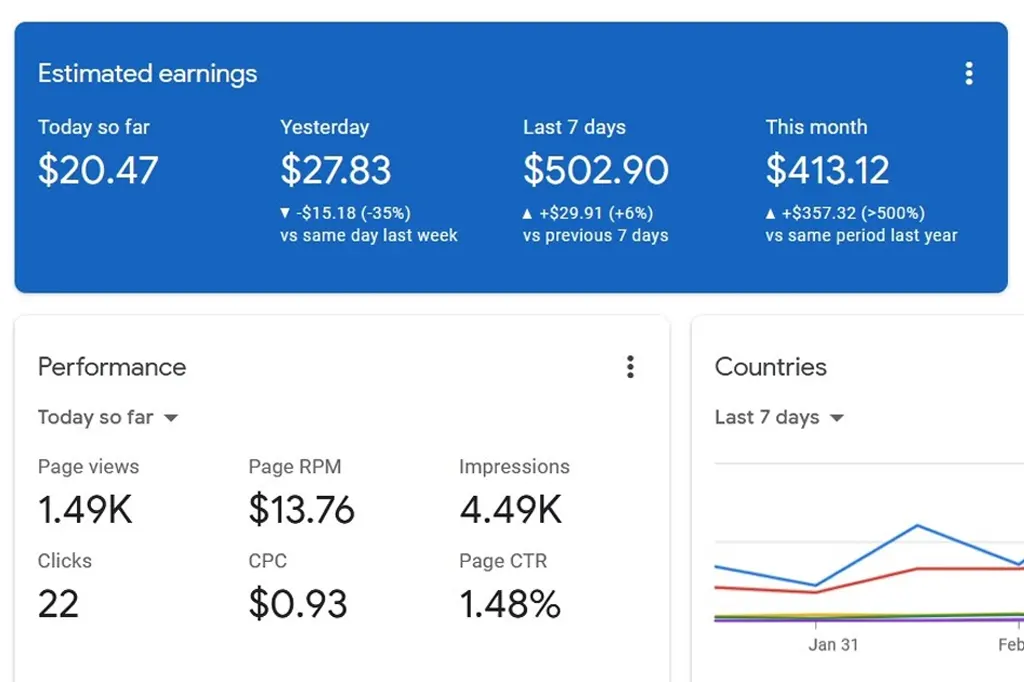Click the up-triangle indicator beside +$357.32
The width and height of the screenshot is (1024, 682).
coord(771,213)
